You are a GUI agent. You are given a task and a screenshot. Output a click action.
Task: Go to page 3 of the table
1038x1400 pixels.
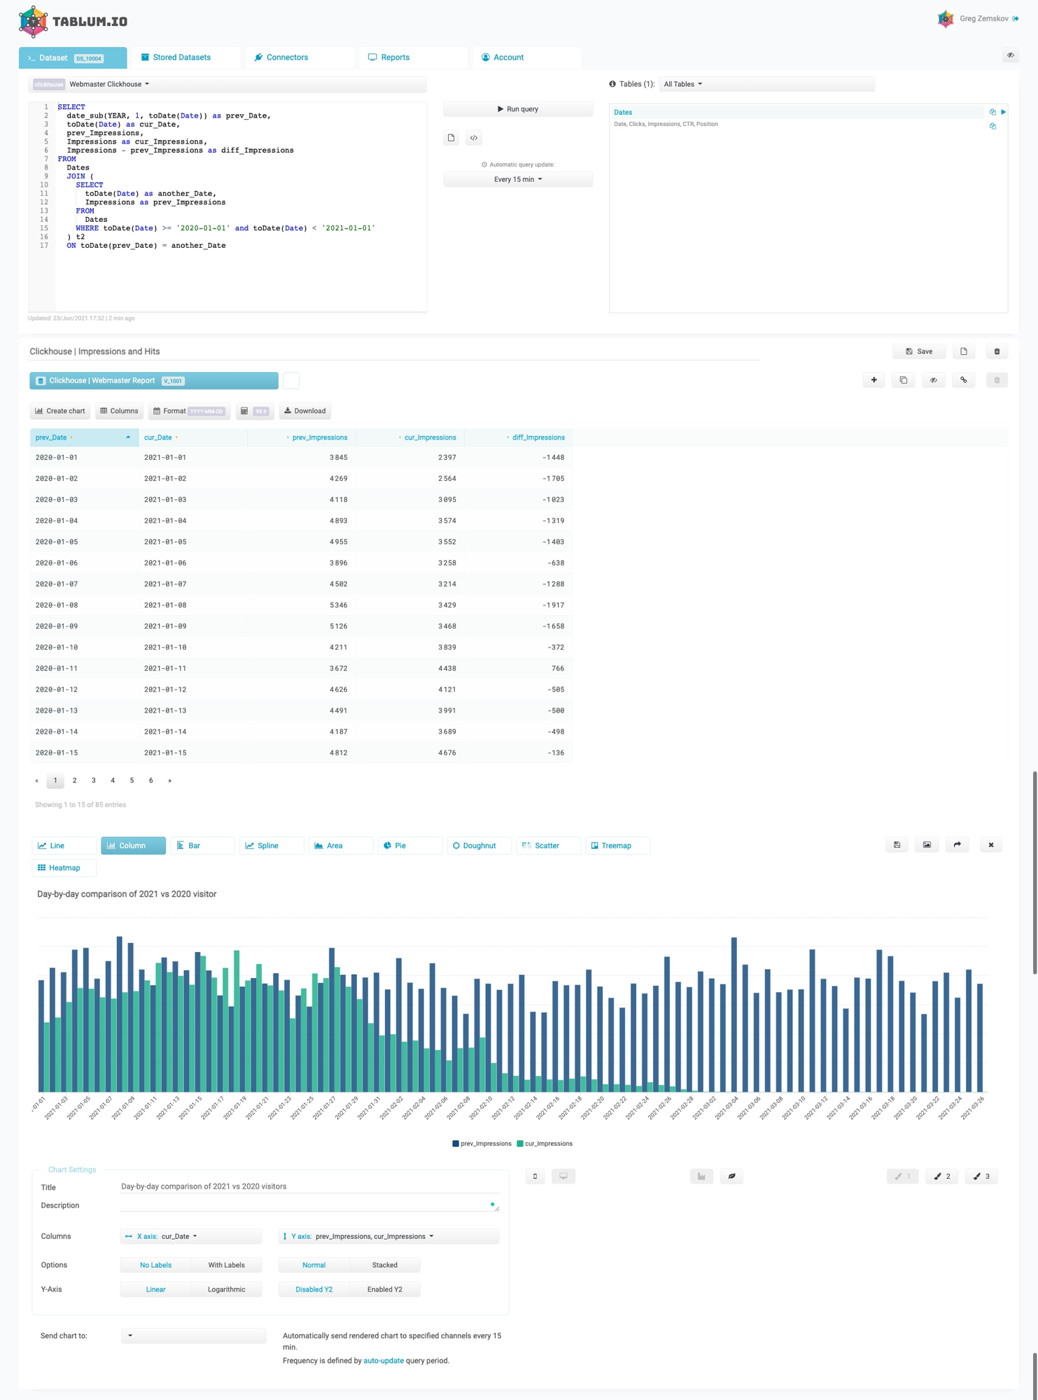[93, 780]
